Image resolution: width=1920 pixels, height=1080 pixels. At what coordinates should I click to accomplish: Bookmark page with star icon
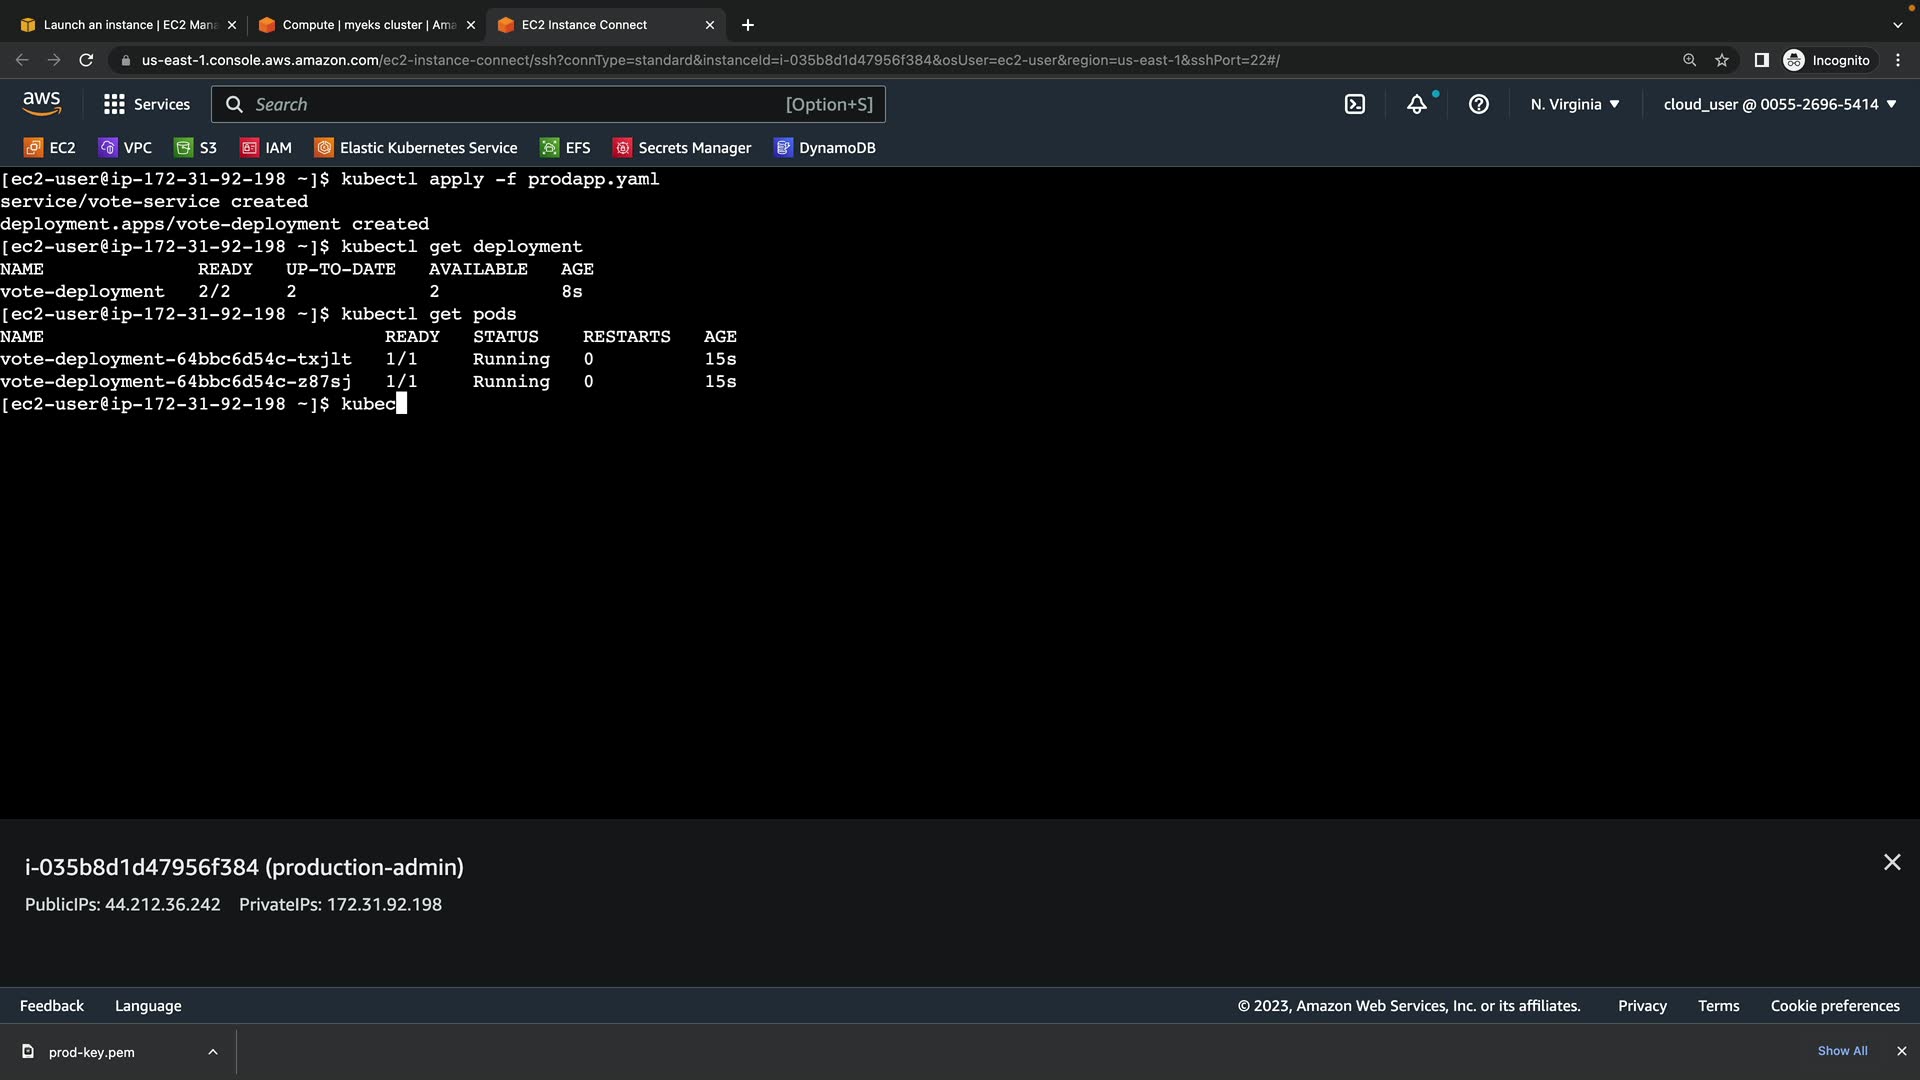click(x=1721, y=60)
